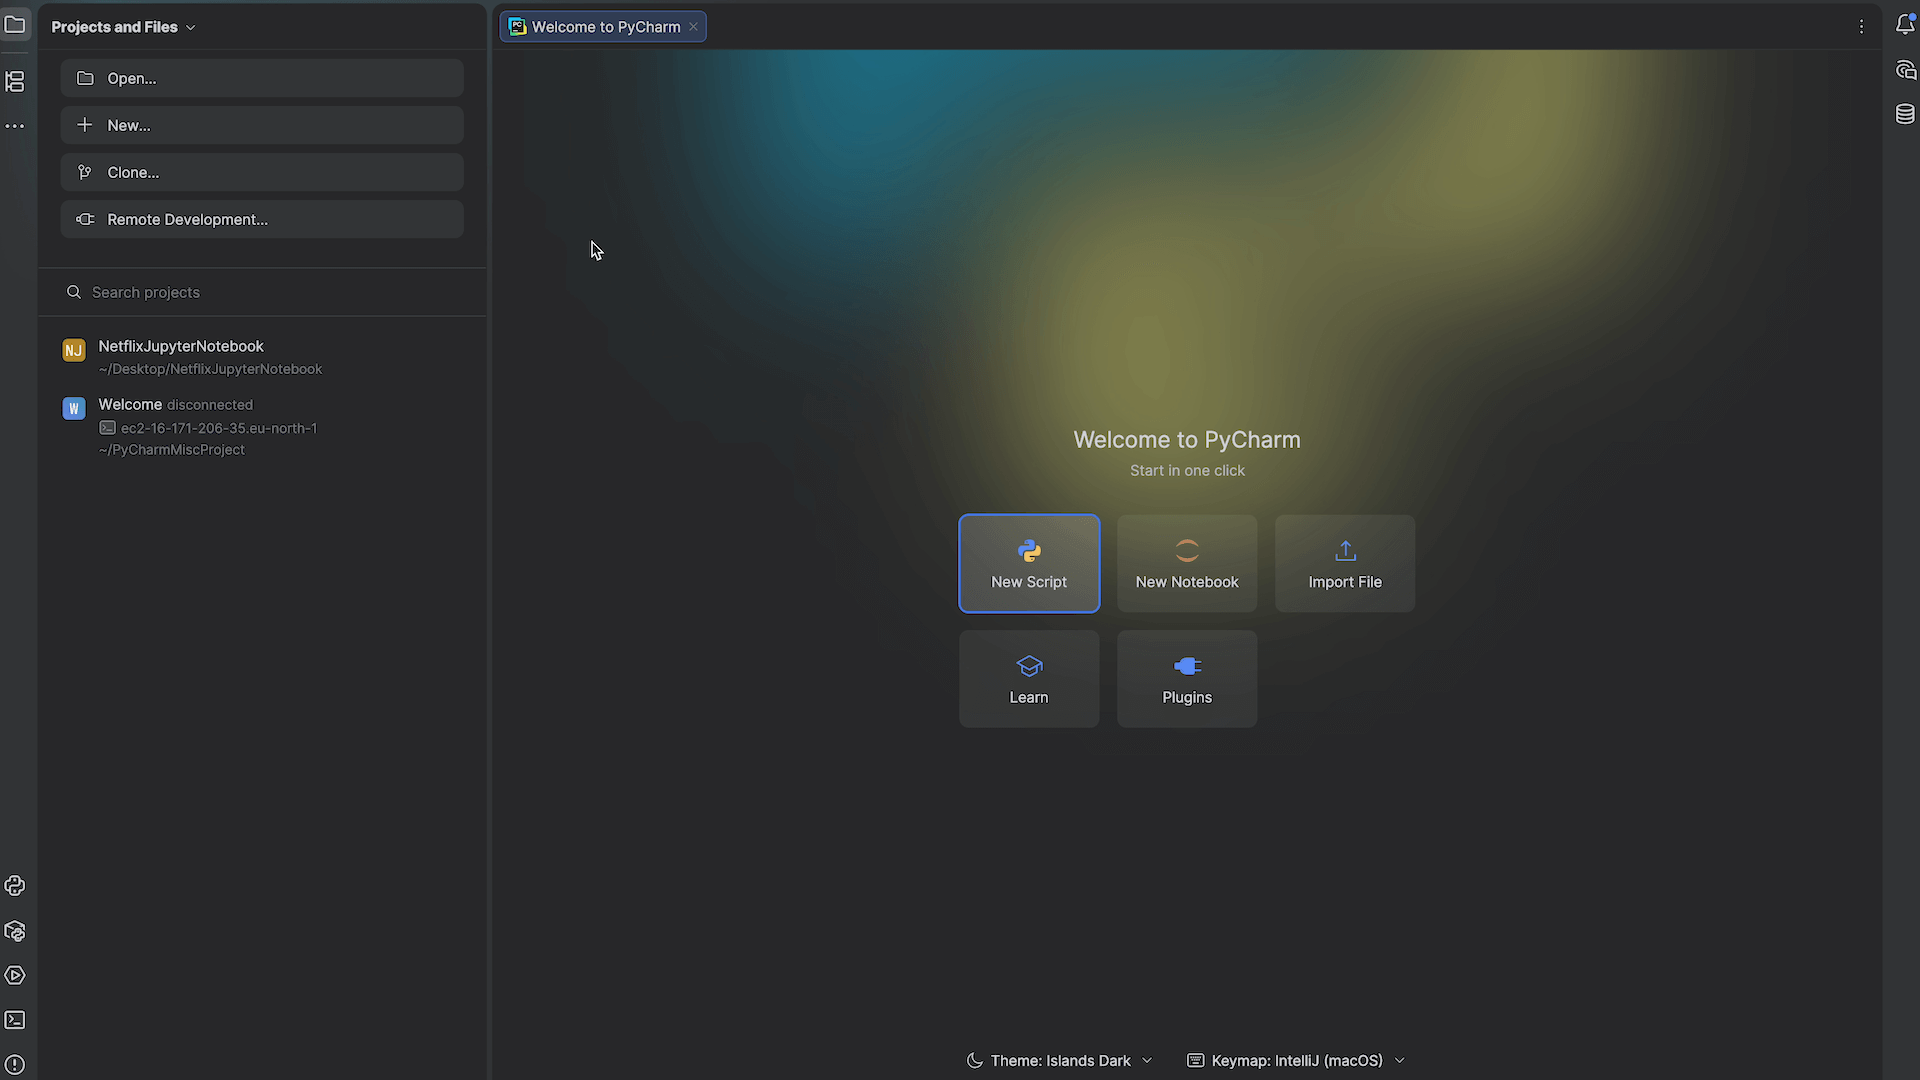The width and height of the screenshot is (1920, 1080).
Task: Click the Clone... button
Action: 262,172
